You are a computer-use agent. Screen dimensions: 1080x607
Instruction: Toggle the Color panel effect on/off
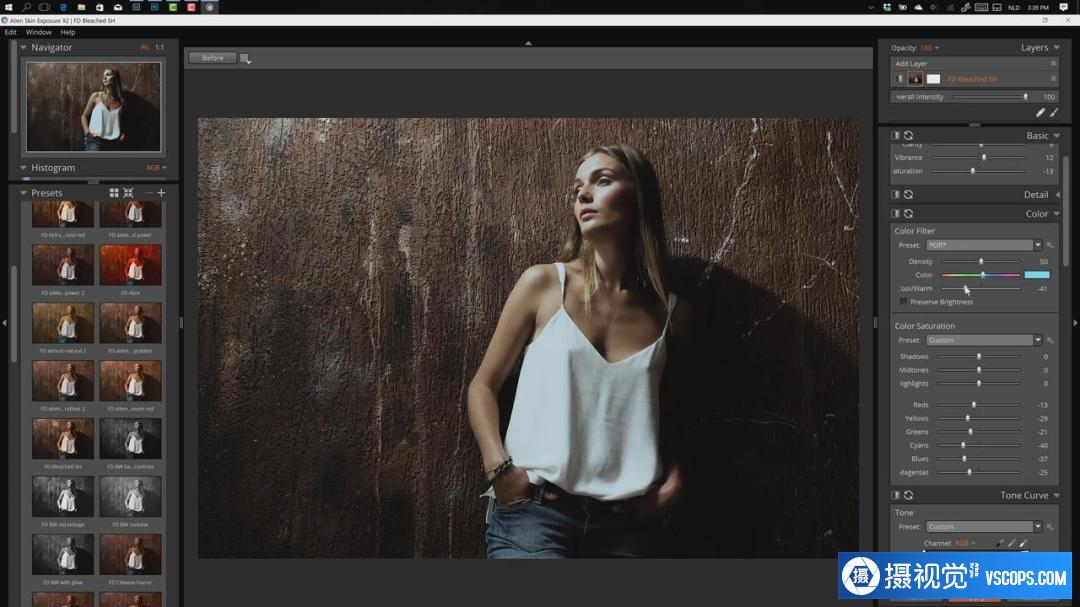pyautogui.click(x=895, y=214)
